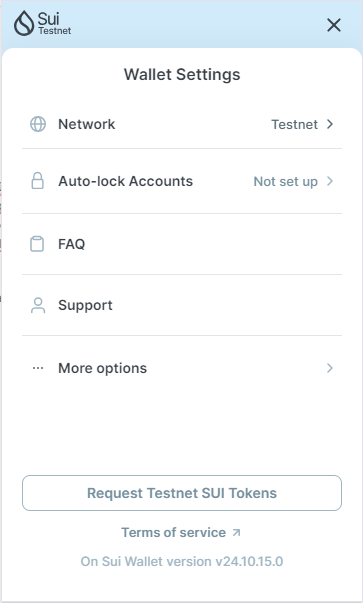Click the external link arrow after Terms of service
The image size is (363, 603).
pos(236,533)
